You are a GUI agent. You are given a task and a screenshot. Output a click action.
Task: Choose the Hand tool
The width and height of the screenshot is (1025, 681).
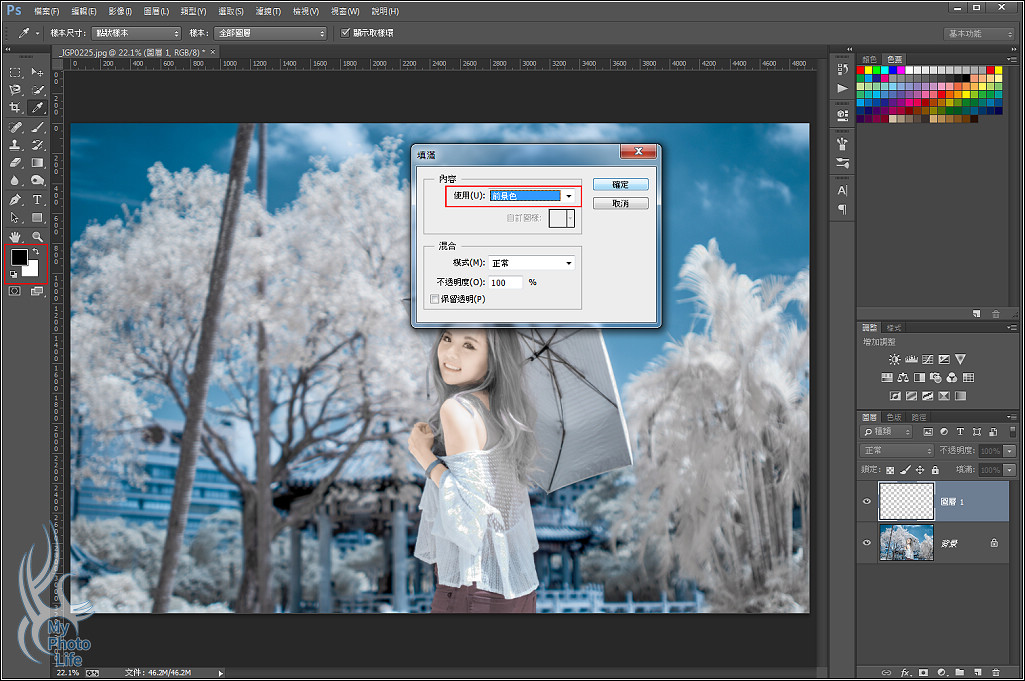click(16, 236)
